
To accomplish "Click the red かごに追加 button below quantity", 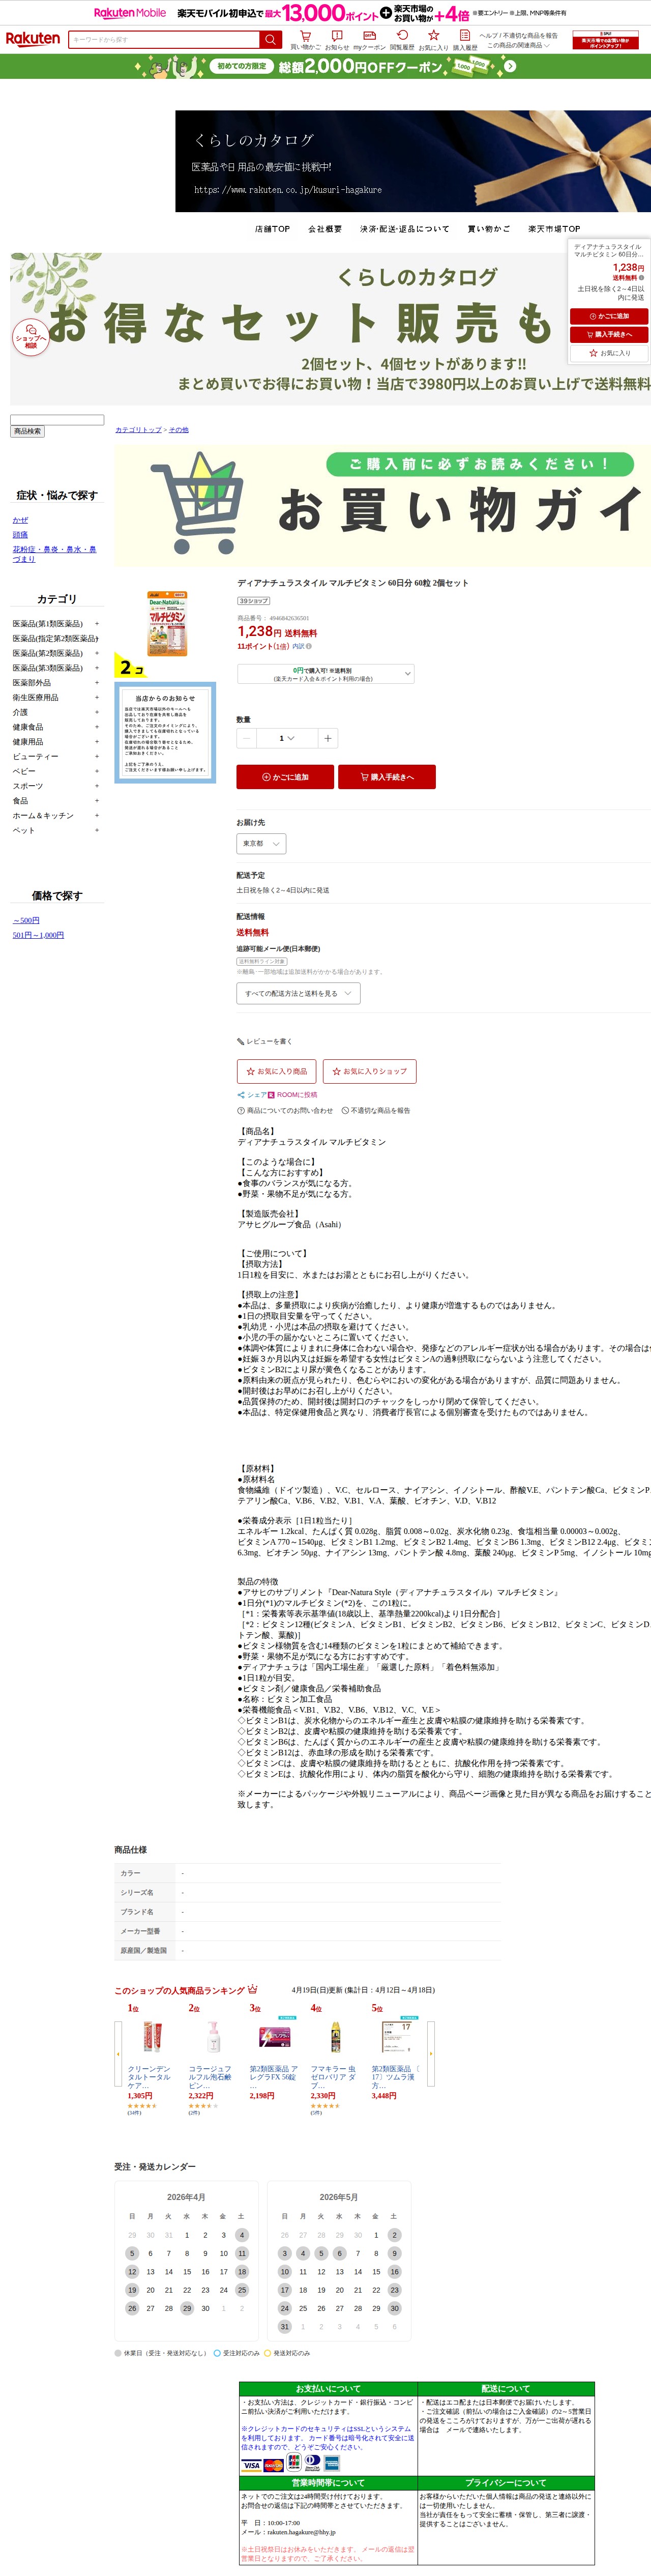I will click(285, 777).
